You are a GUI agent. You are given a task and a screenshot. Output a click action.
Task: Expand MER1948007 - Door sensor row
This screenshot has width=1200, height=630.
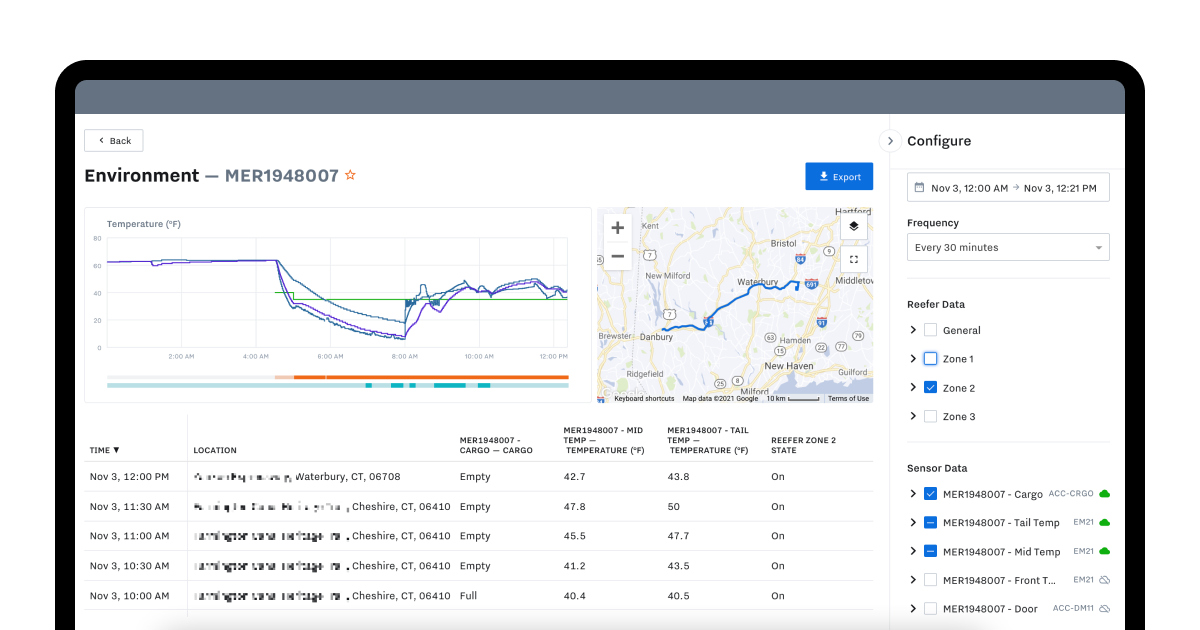913,608
